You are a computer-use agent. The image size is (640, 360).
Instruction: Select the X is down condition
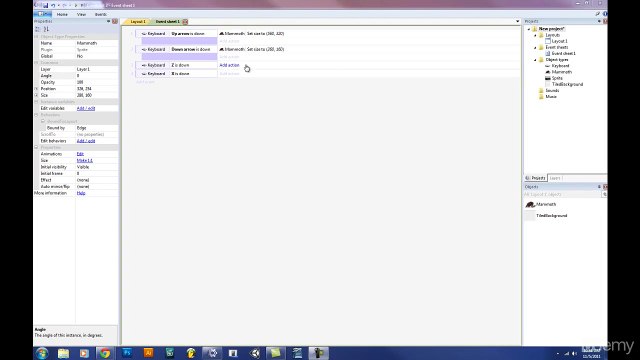[x=180, y=74]
